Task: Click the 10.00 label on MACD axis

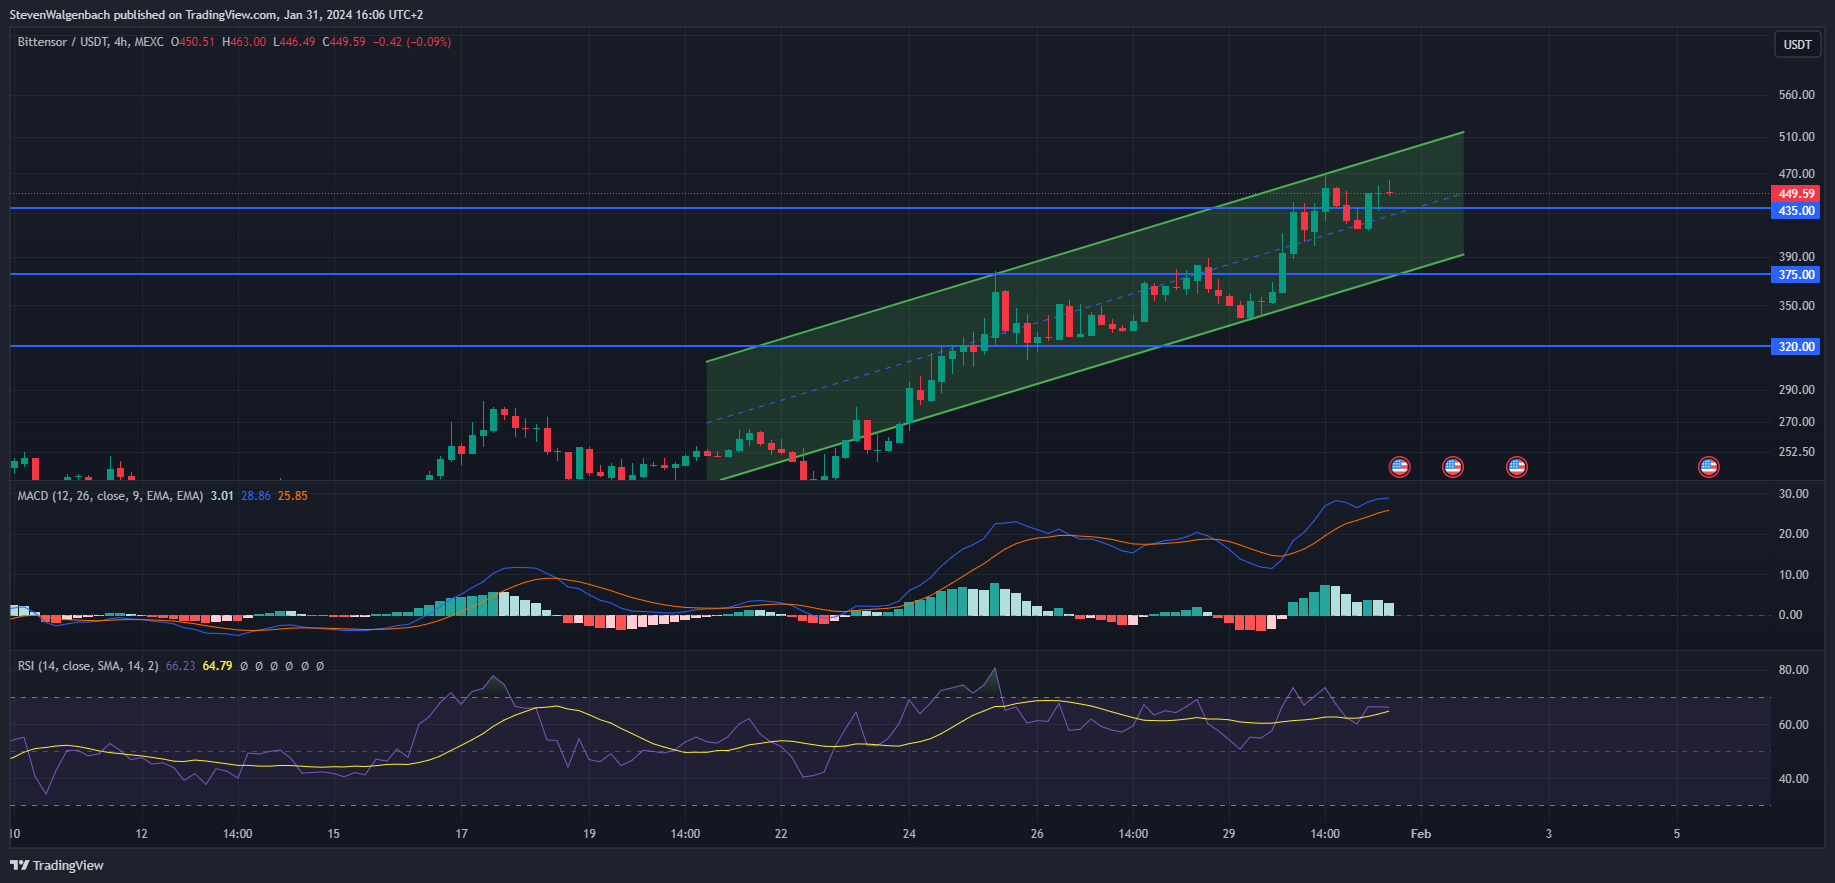Action: click(x=1793, y=575)
